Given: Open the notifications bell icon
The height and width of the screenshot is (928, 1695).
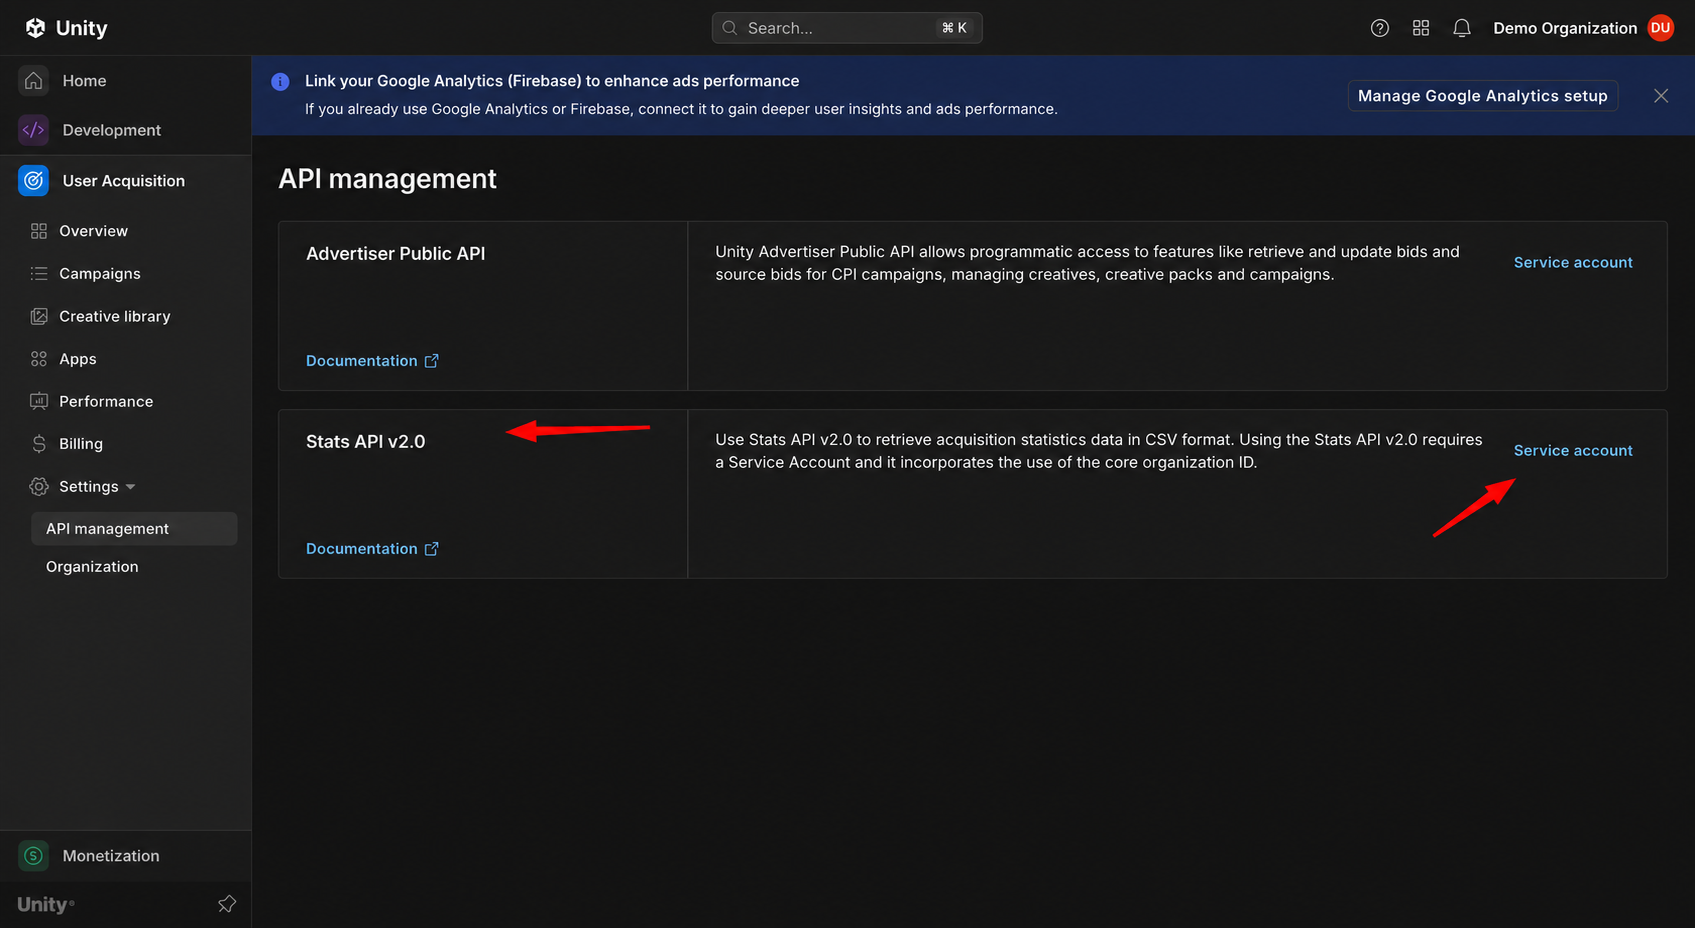Looking at the screenshot, I should pos(1462,28).
